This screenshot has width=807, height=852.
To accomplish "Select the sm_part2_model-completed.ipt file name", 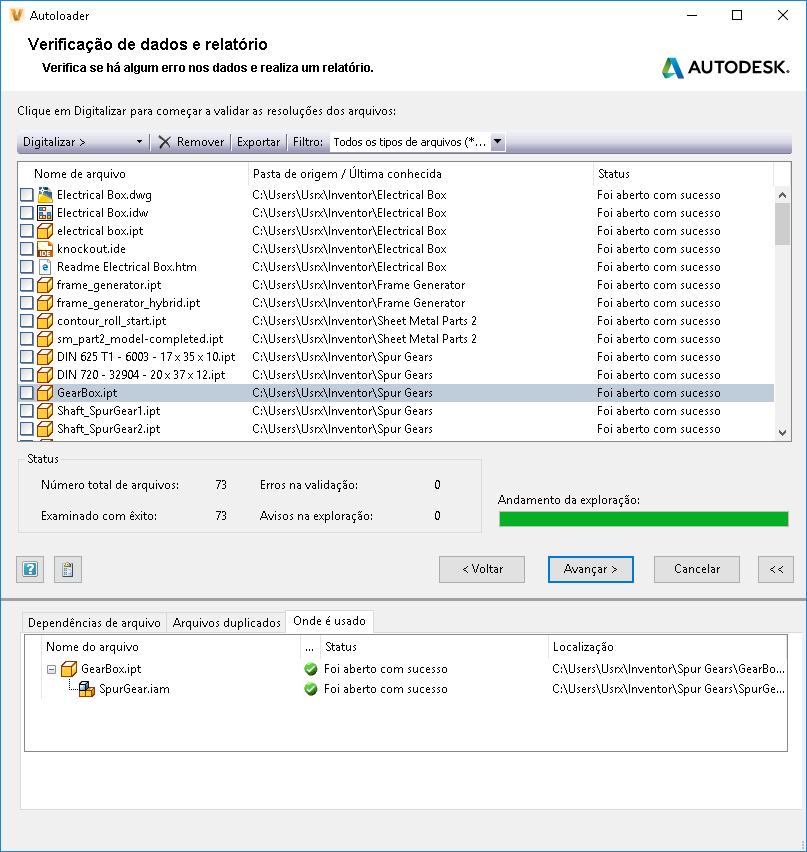I will 140,339.
